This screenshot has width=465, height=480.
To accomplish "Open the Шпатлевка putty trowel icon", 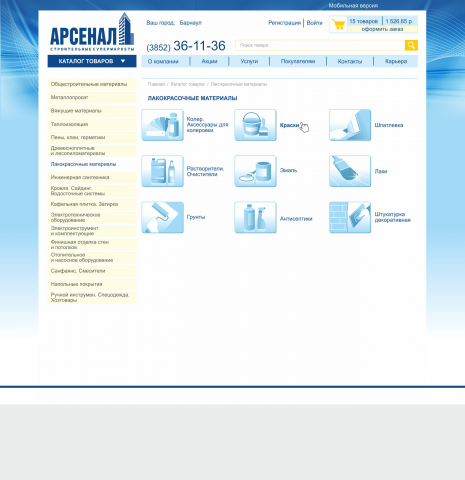I will tap(350, 125).
